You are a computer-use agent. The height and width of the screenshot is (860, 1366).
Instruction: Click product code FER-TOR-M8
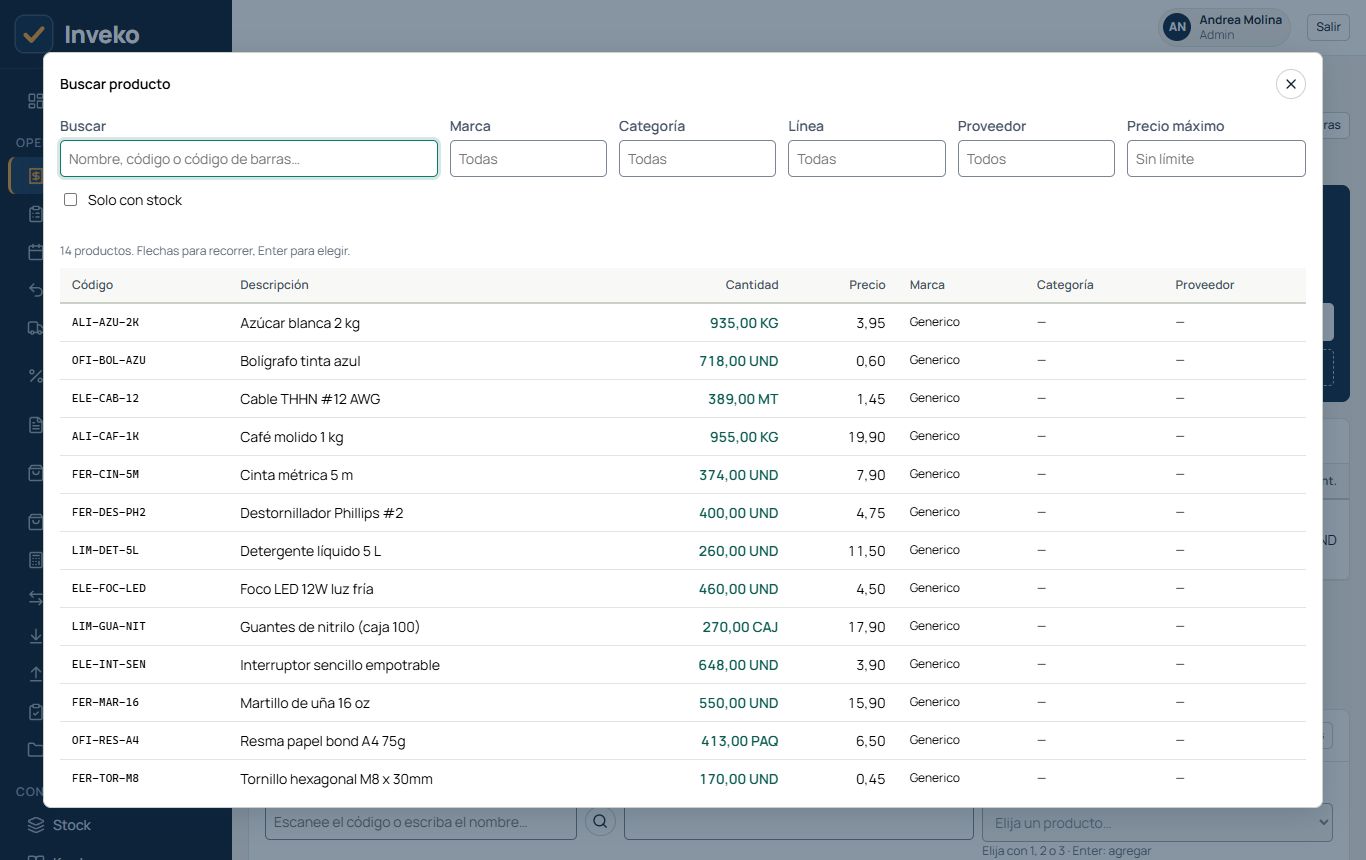(x=105, y=778)
